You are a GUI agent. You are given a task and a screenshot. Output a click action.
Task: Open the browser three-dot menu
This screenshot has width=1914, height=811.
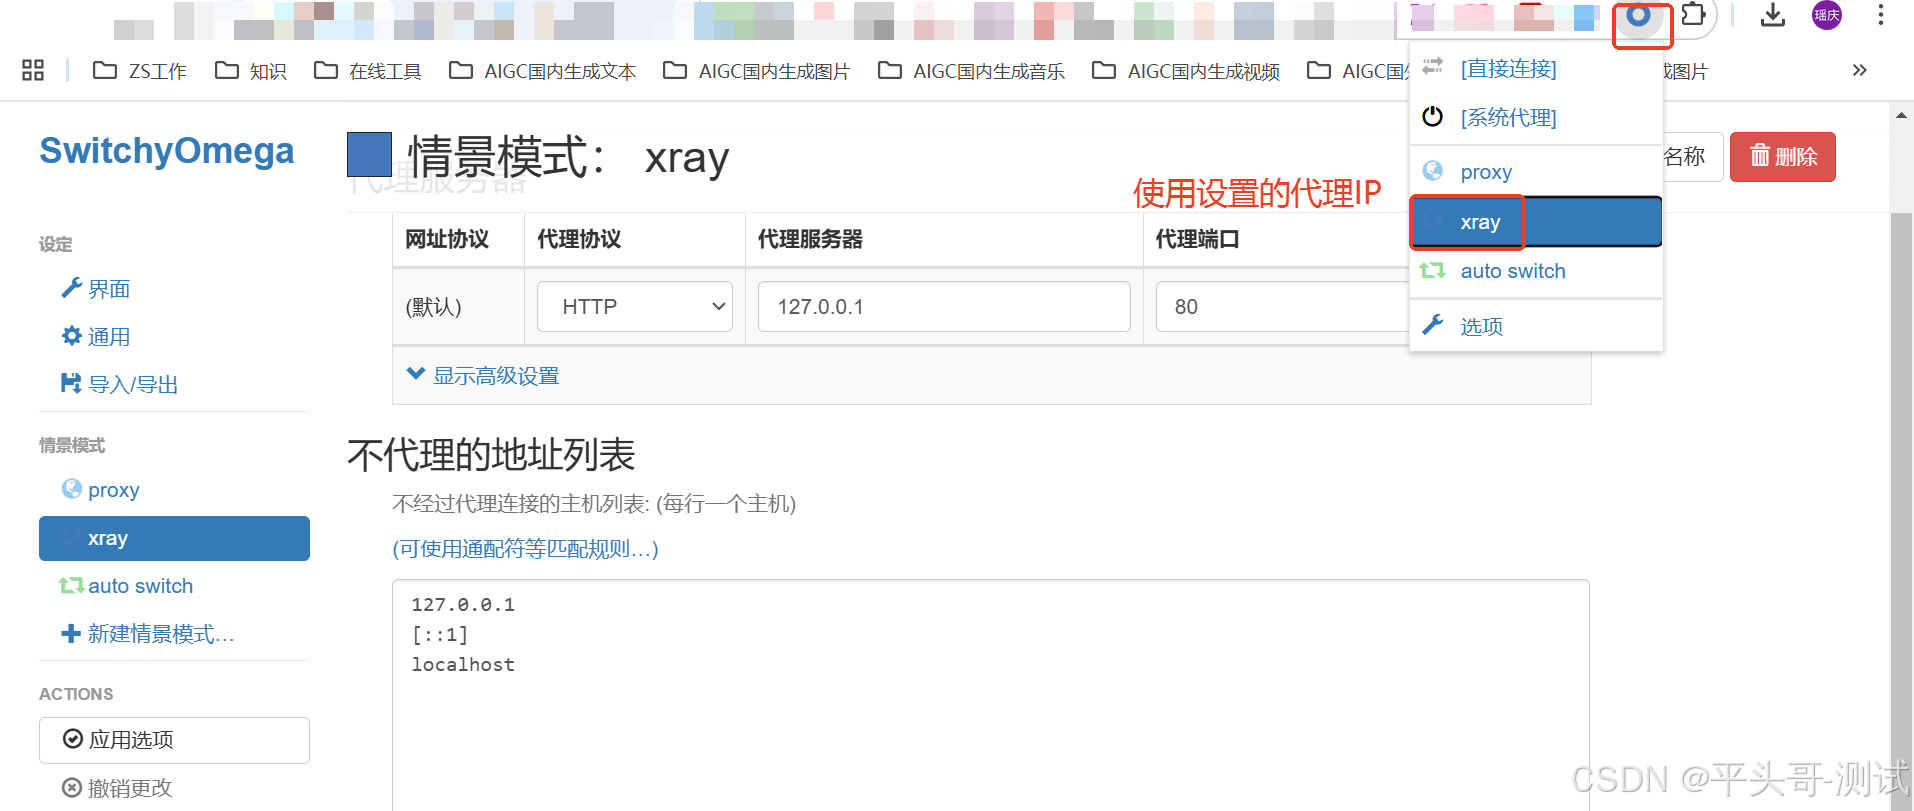(x=1881, y=15)
